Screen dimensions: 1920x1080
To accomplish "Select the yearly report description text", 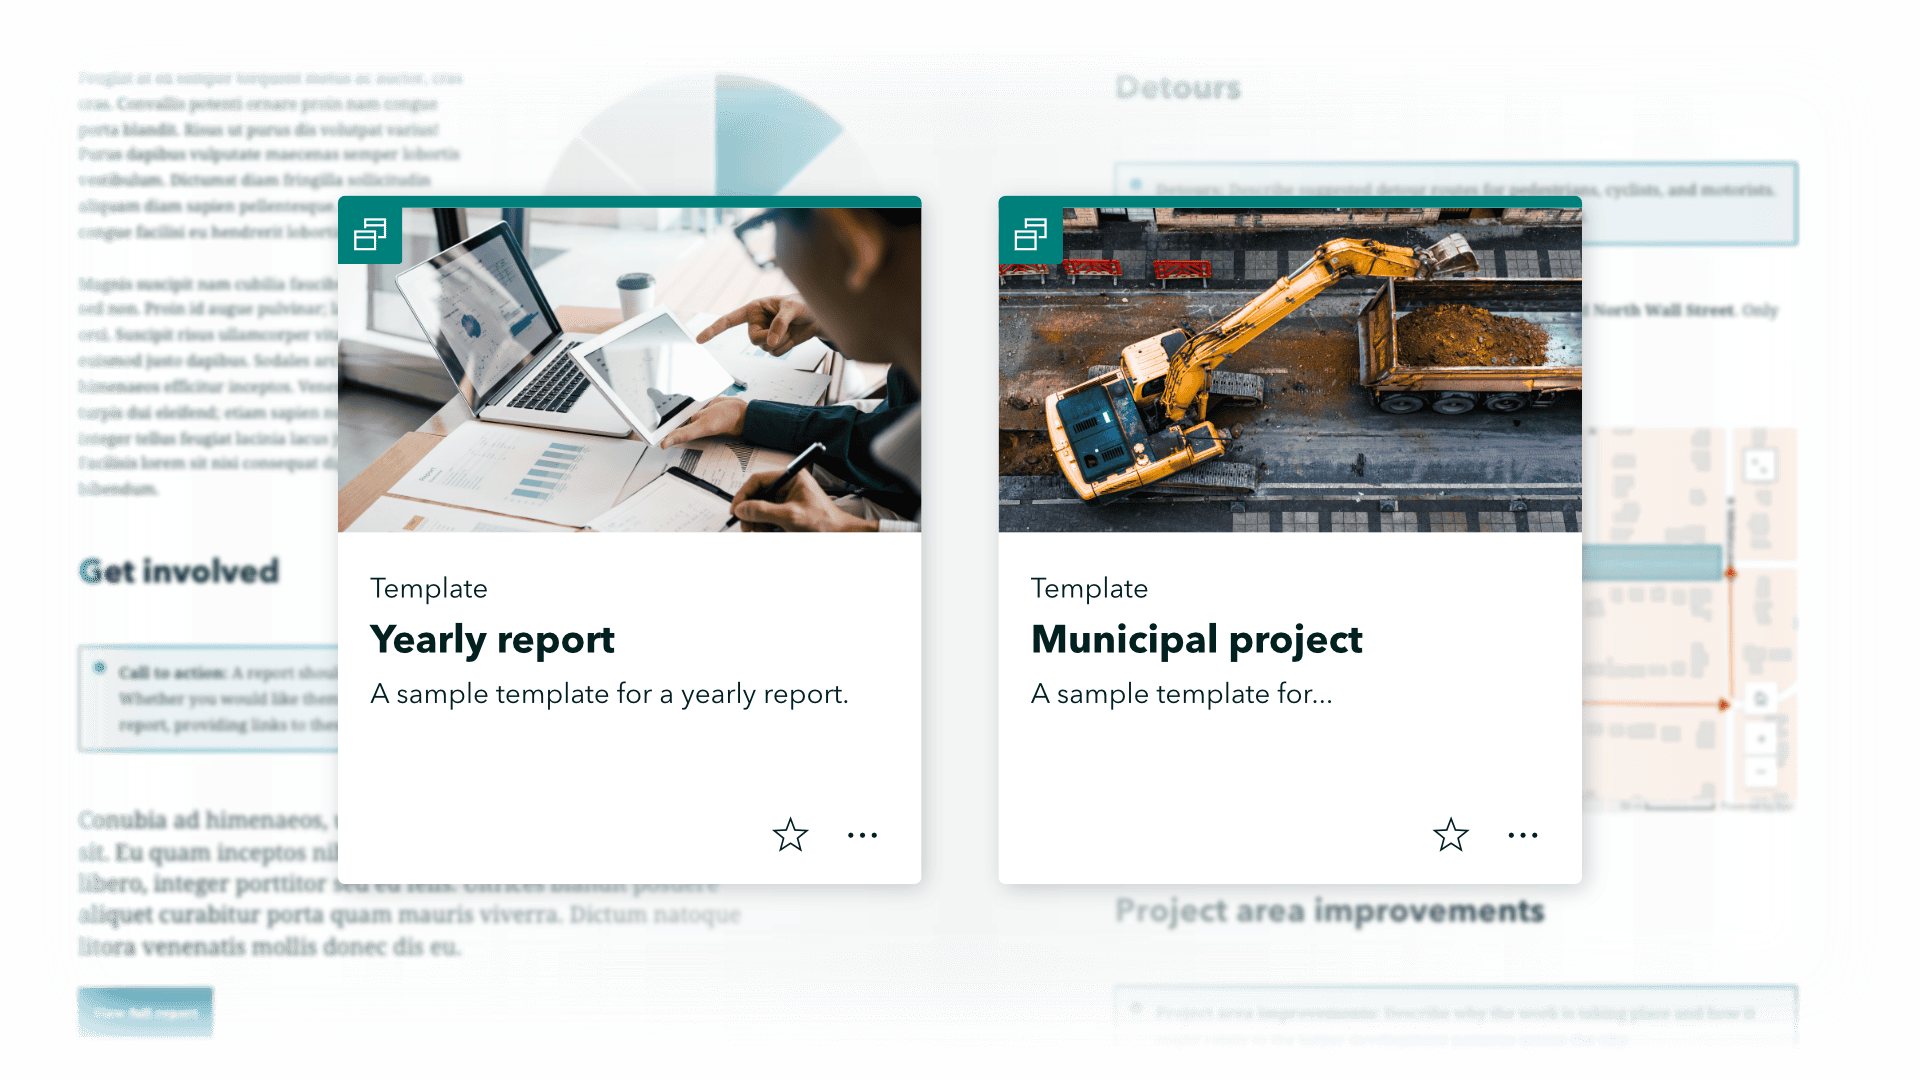I will [x=609, y=694].
